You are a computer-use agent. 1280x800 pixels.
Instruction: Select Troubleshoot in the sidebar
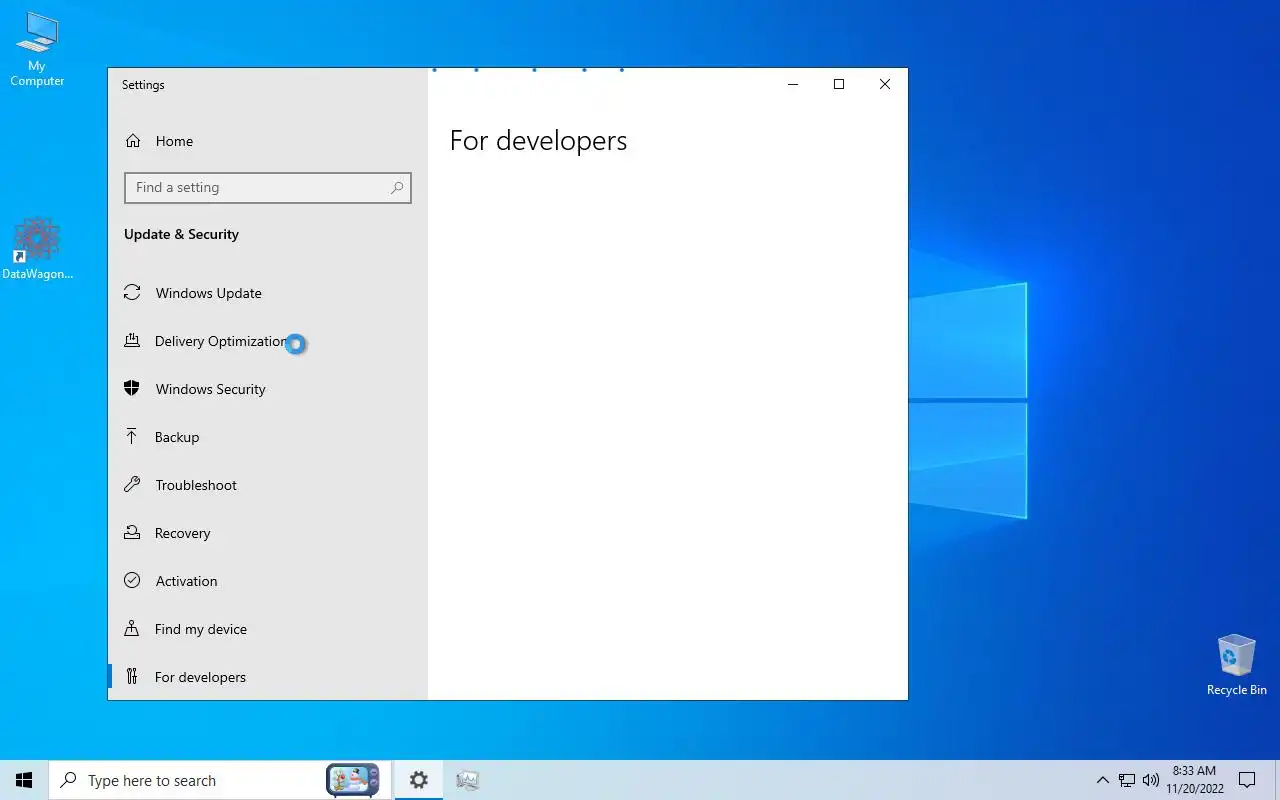click(268, 485)
